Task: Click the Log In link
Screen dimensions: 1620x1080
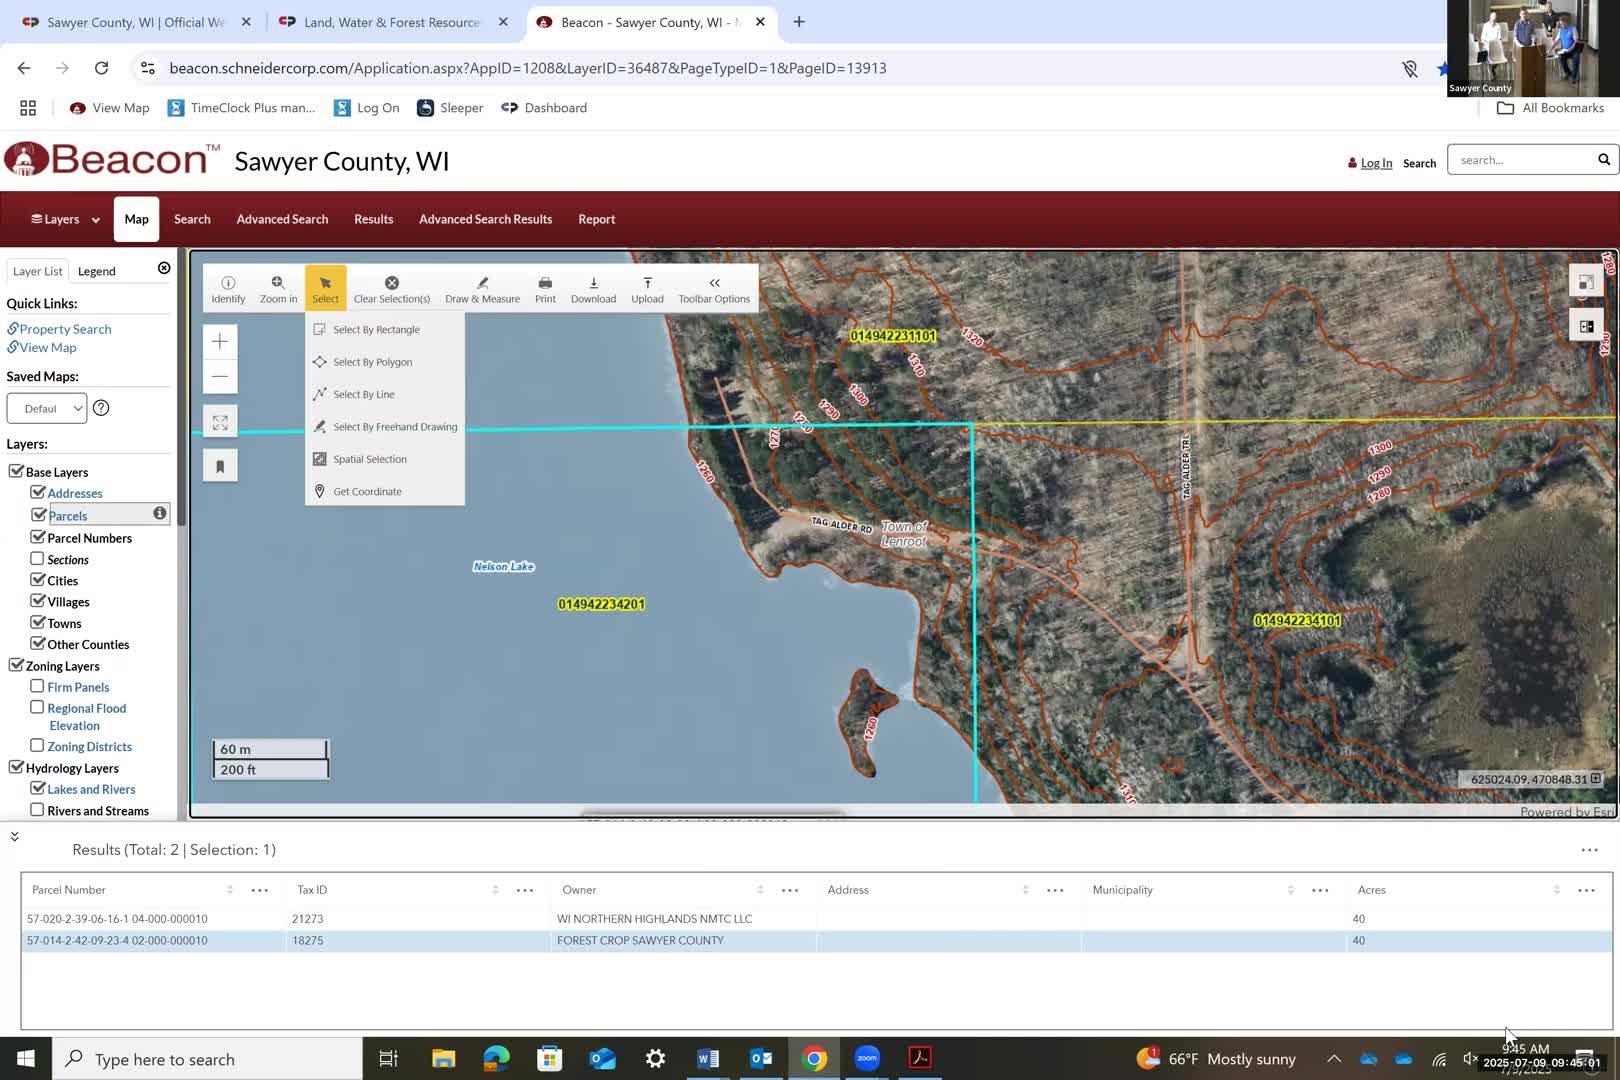Action: pyautogui.click(x=1376, y=163)
